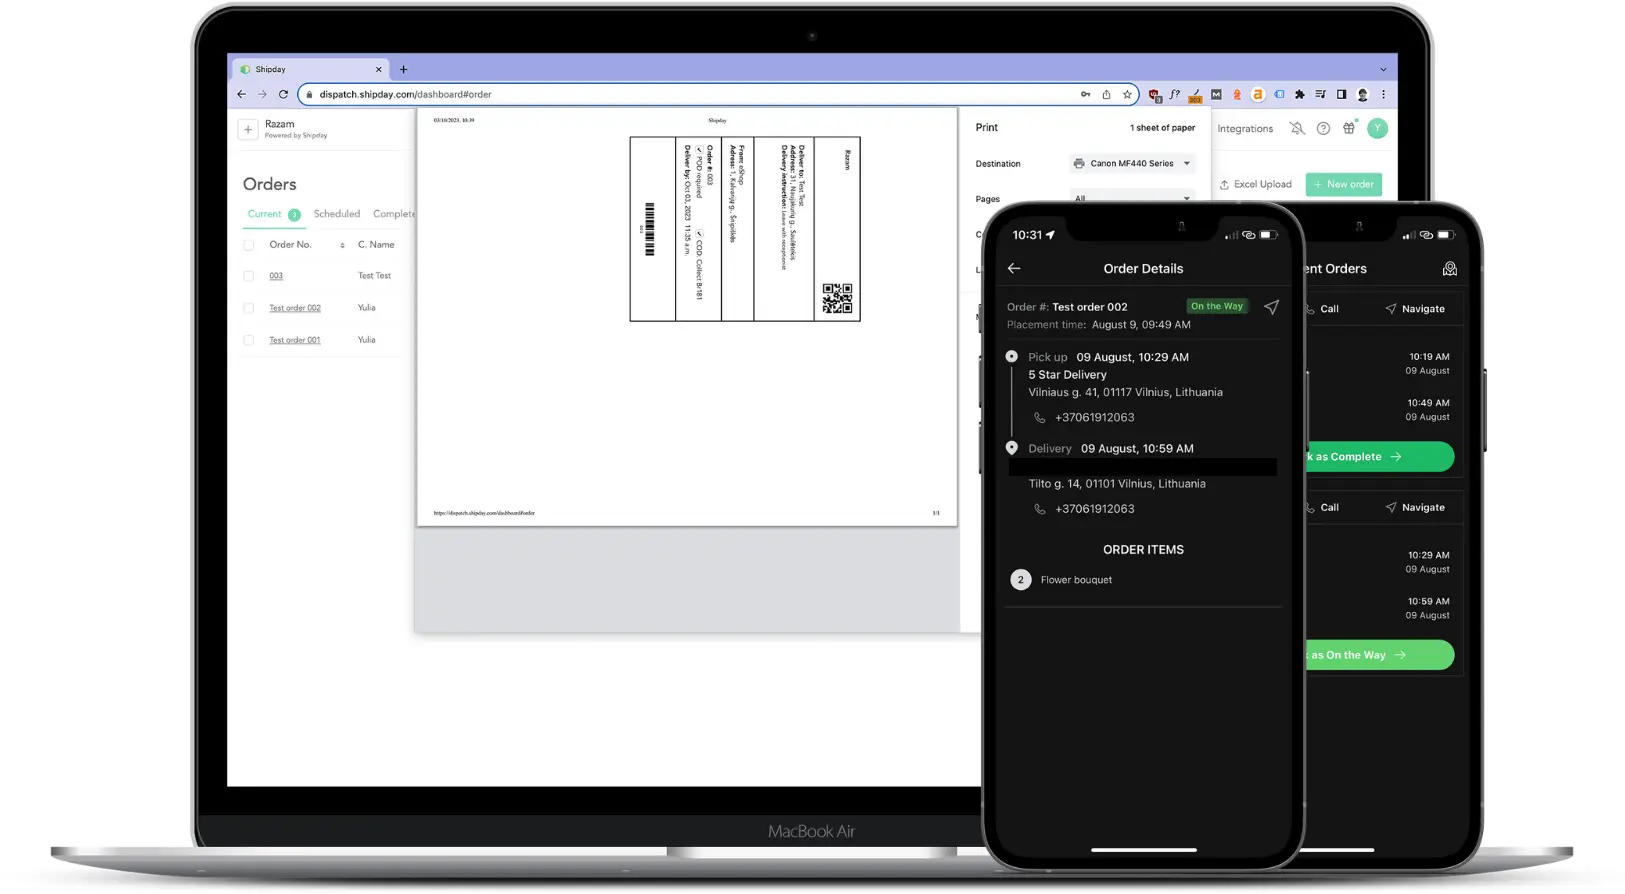Expand the tab search chevron

1383,69
